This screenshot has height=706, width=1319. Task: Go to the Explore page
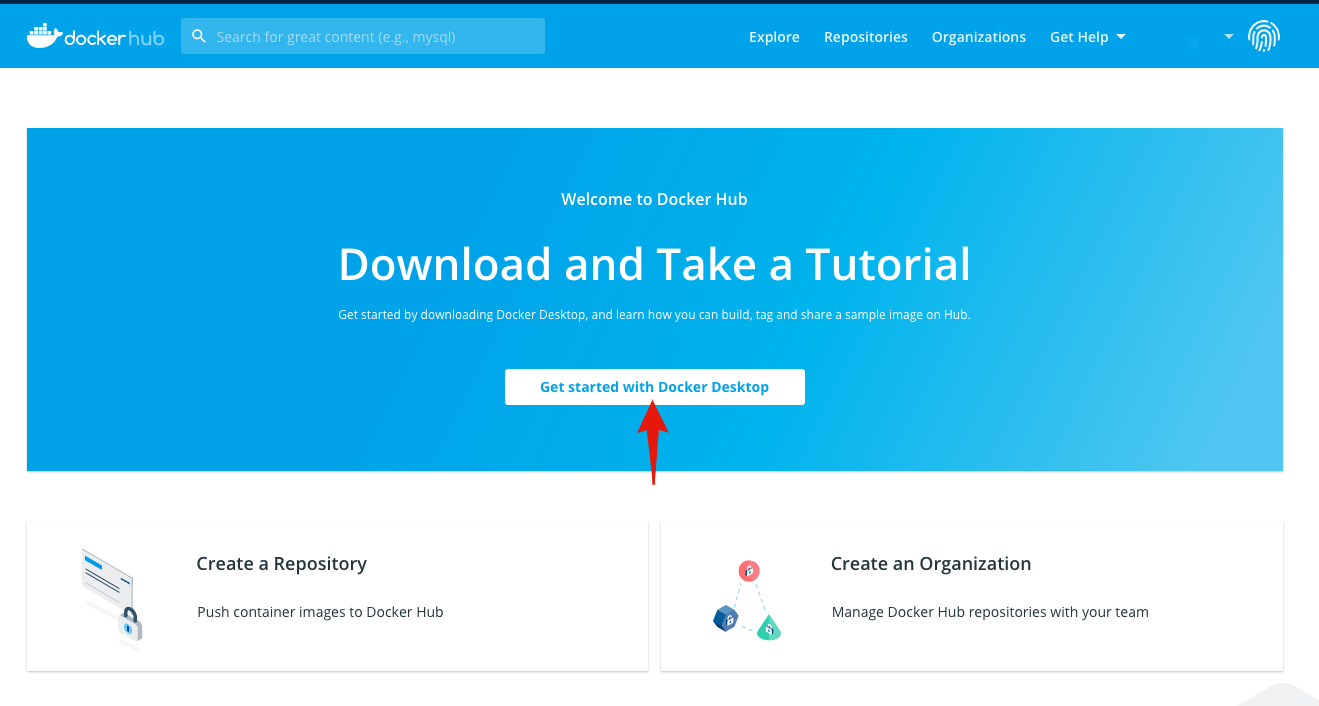pyautogui.click(x=774, y=37)
